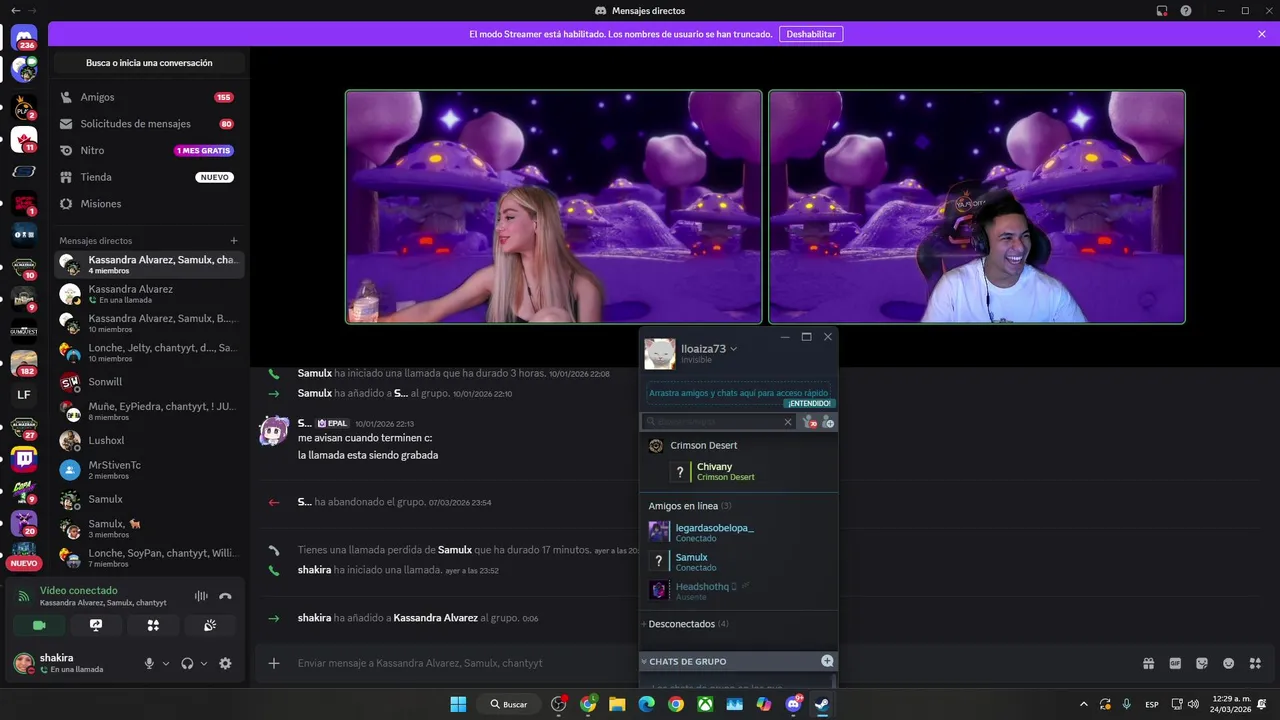Click the search conversation field
Image resolution: width=1280 pixels, height=720 pixels.
(x=149, y=63)
